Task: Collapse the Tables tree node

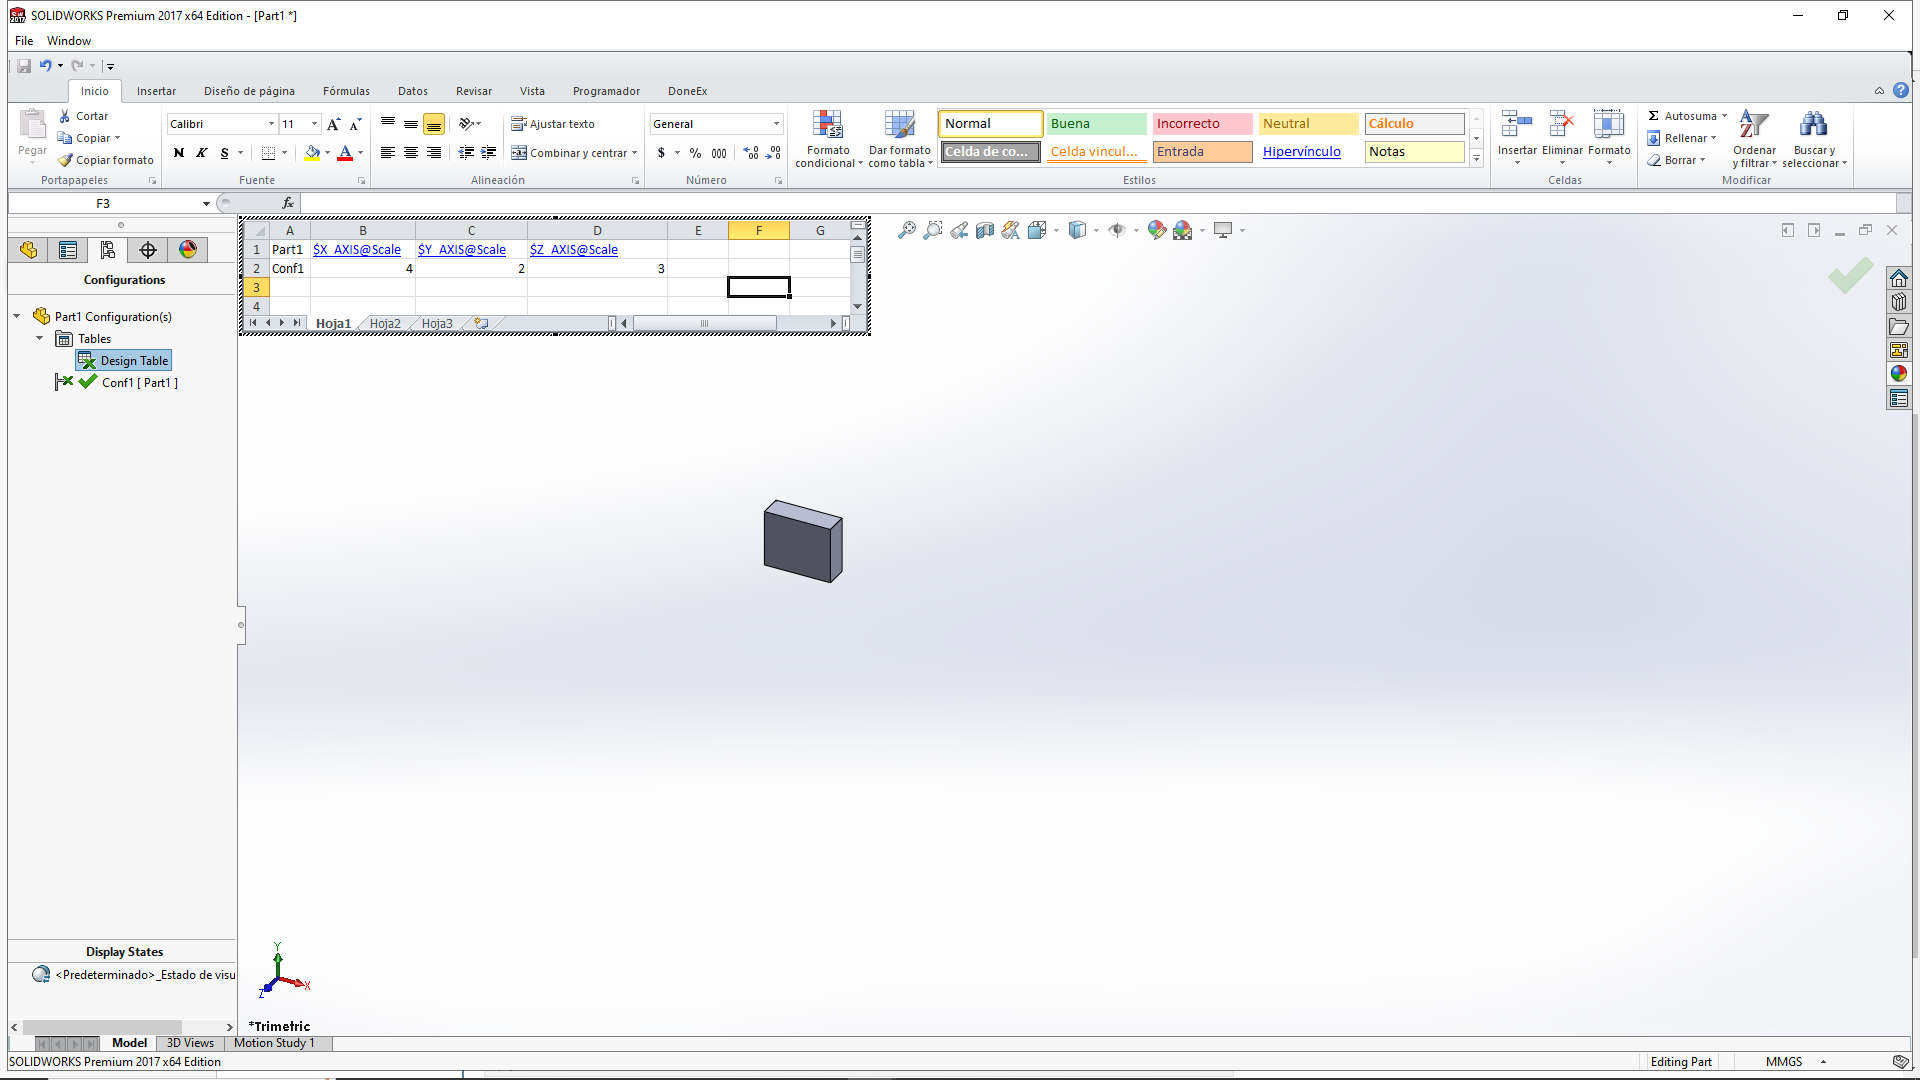Action: point(40,339)
